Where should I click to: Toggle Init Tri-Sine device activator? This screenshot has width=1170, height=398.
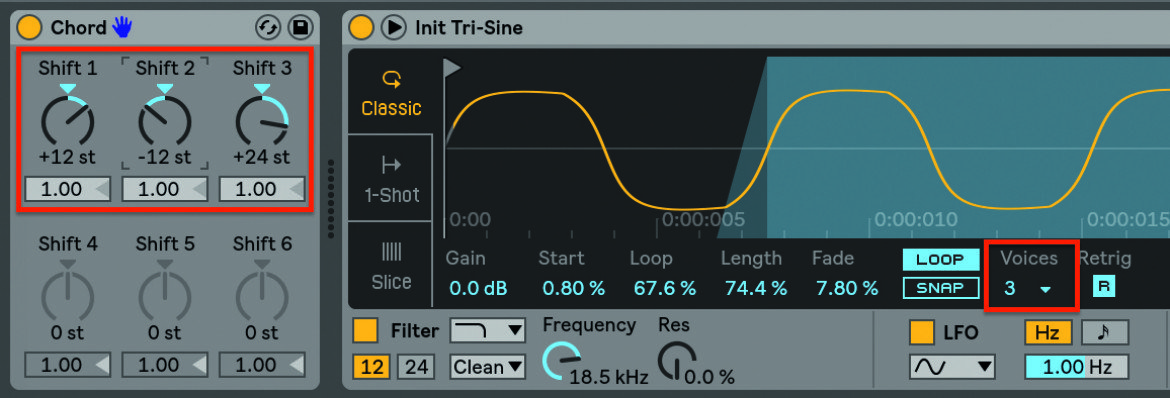[361, 28]
